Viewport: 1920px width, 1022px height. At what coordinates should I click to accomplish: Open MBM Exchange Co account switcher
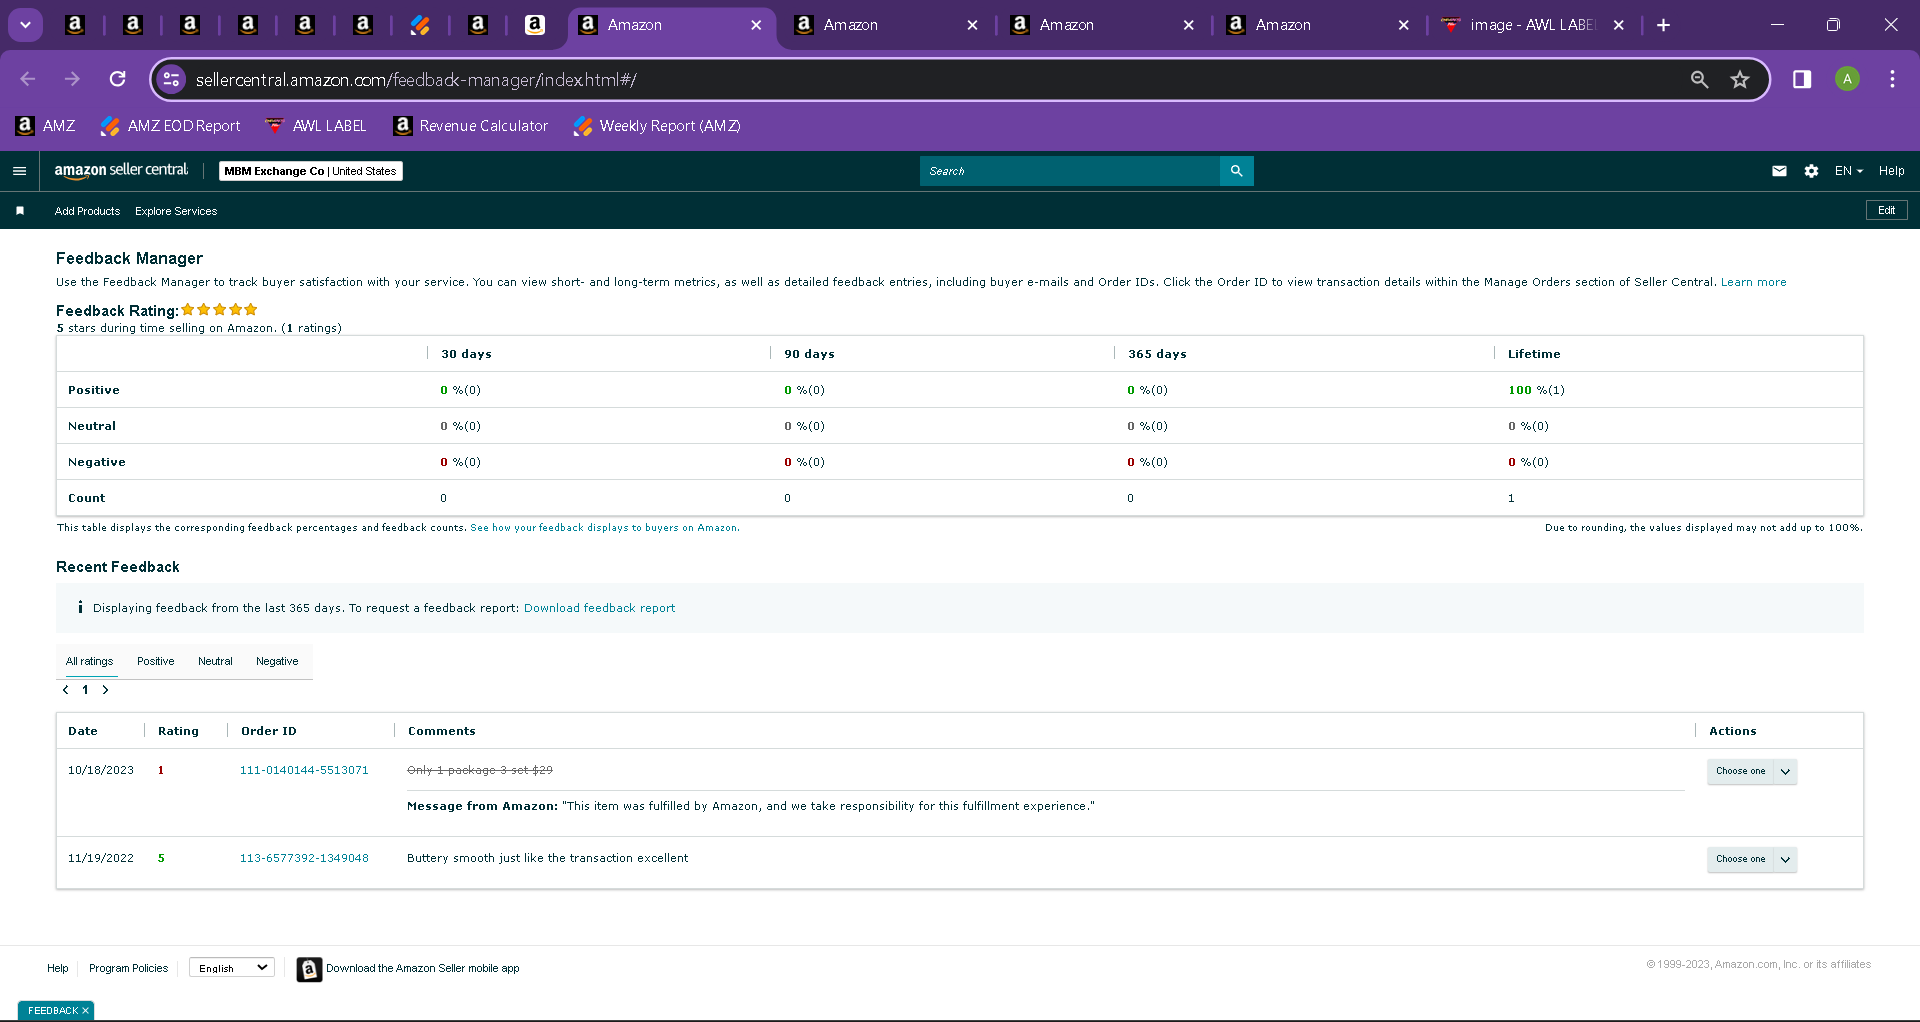click(x=311, y=171)
